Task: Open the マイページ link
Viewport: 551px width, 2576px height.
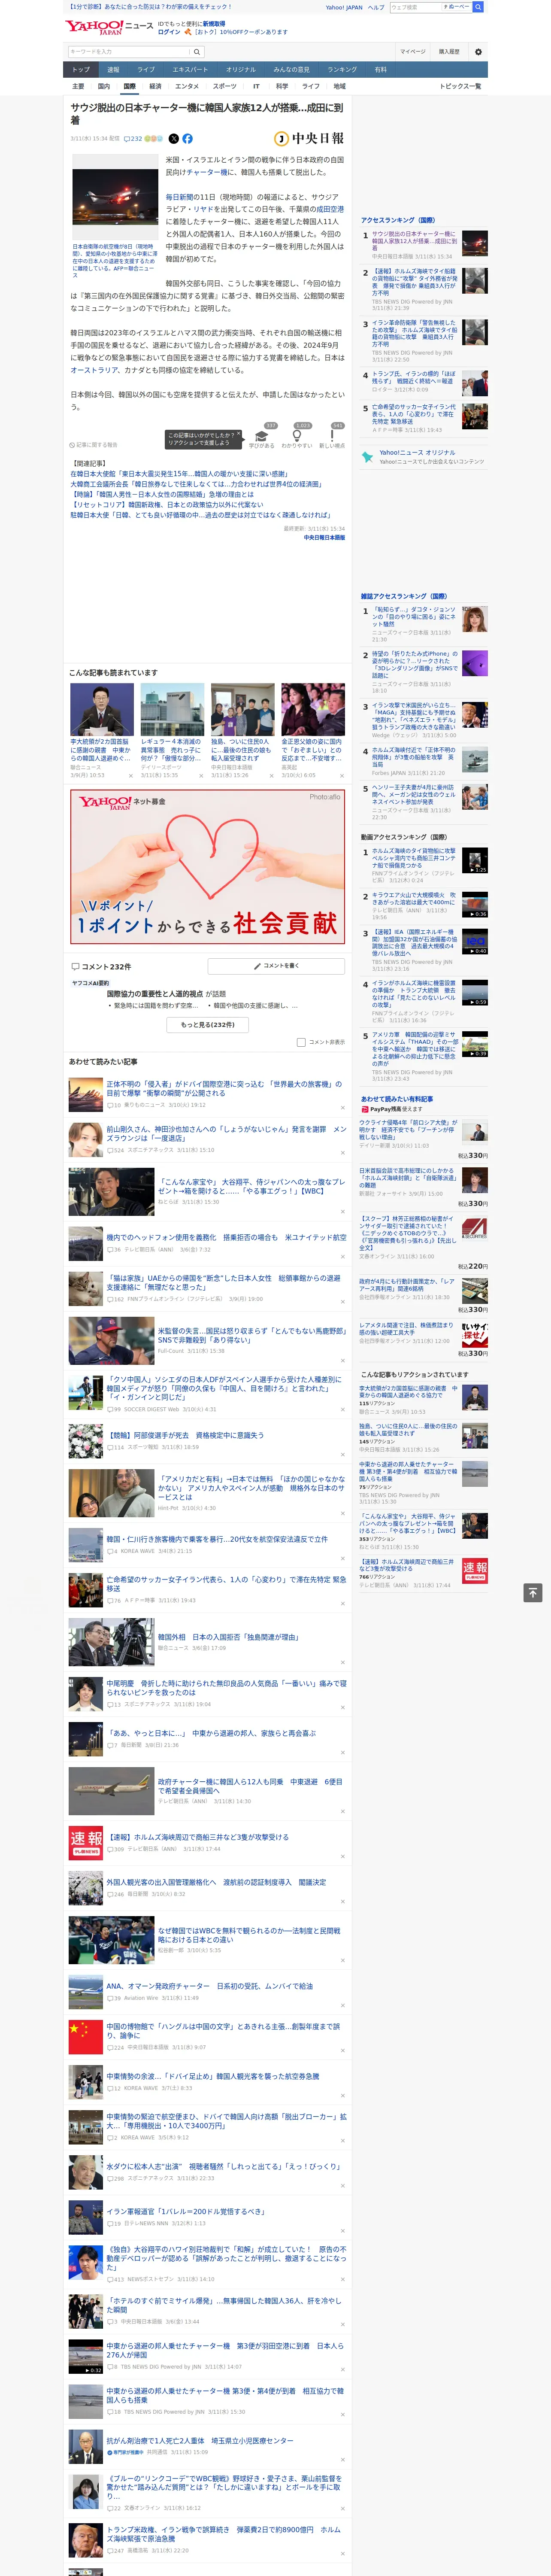Action: point(412,51)
